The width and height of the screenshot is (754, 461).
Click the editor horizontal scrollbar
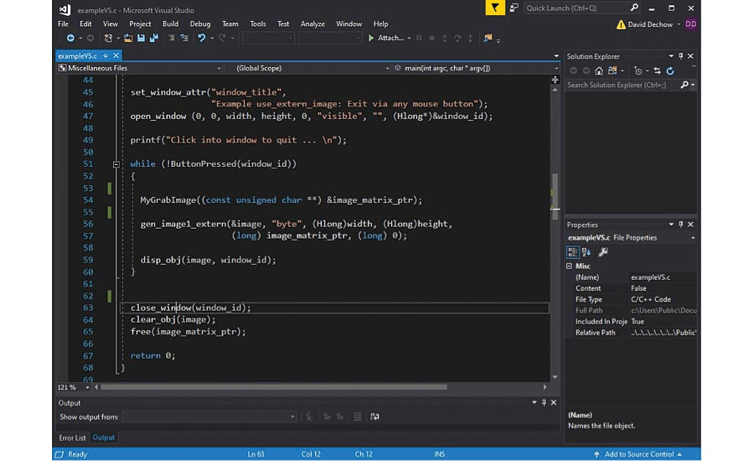click(x=273, y=387)
